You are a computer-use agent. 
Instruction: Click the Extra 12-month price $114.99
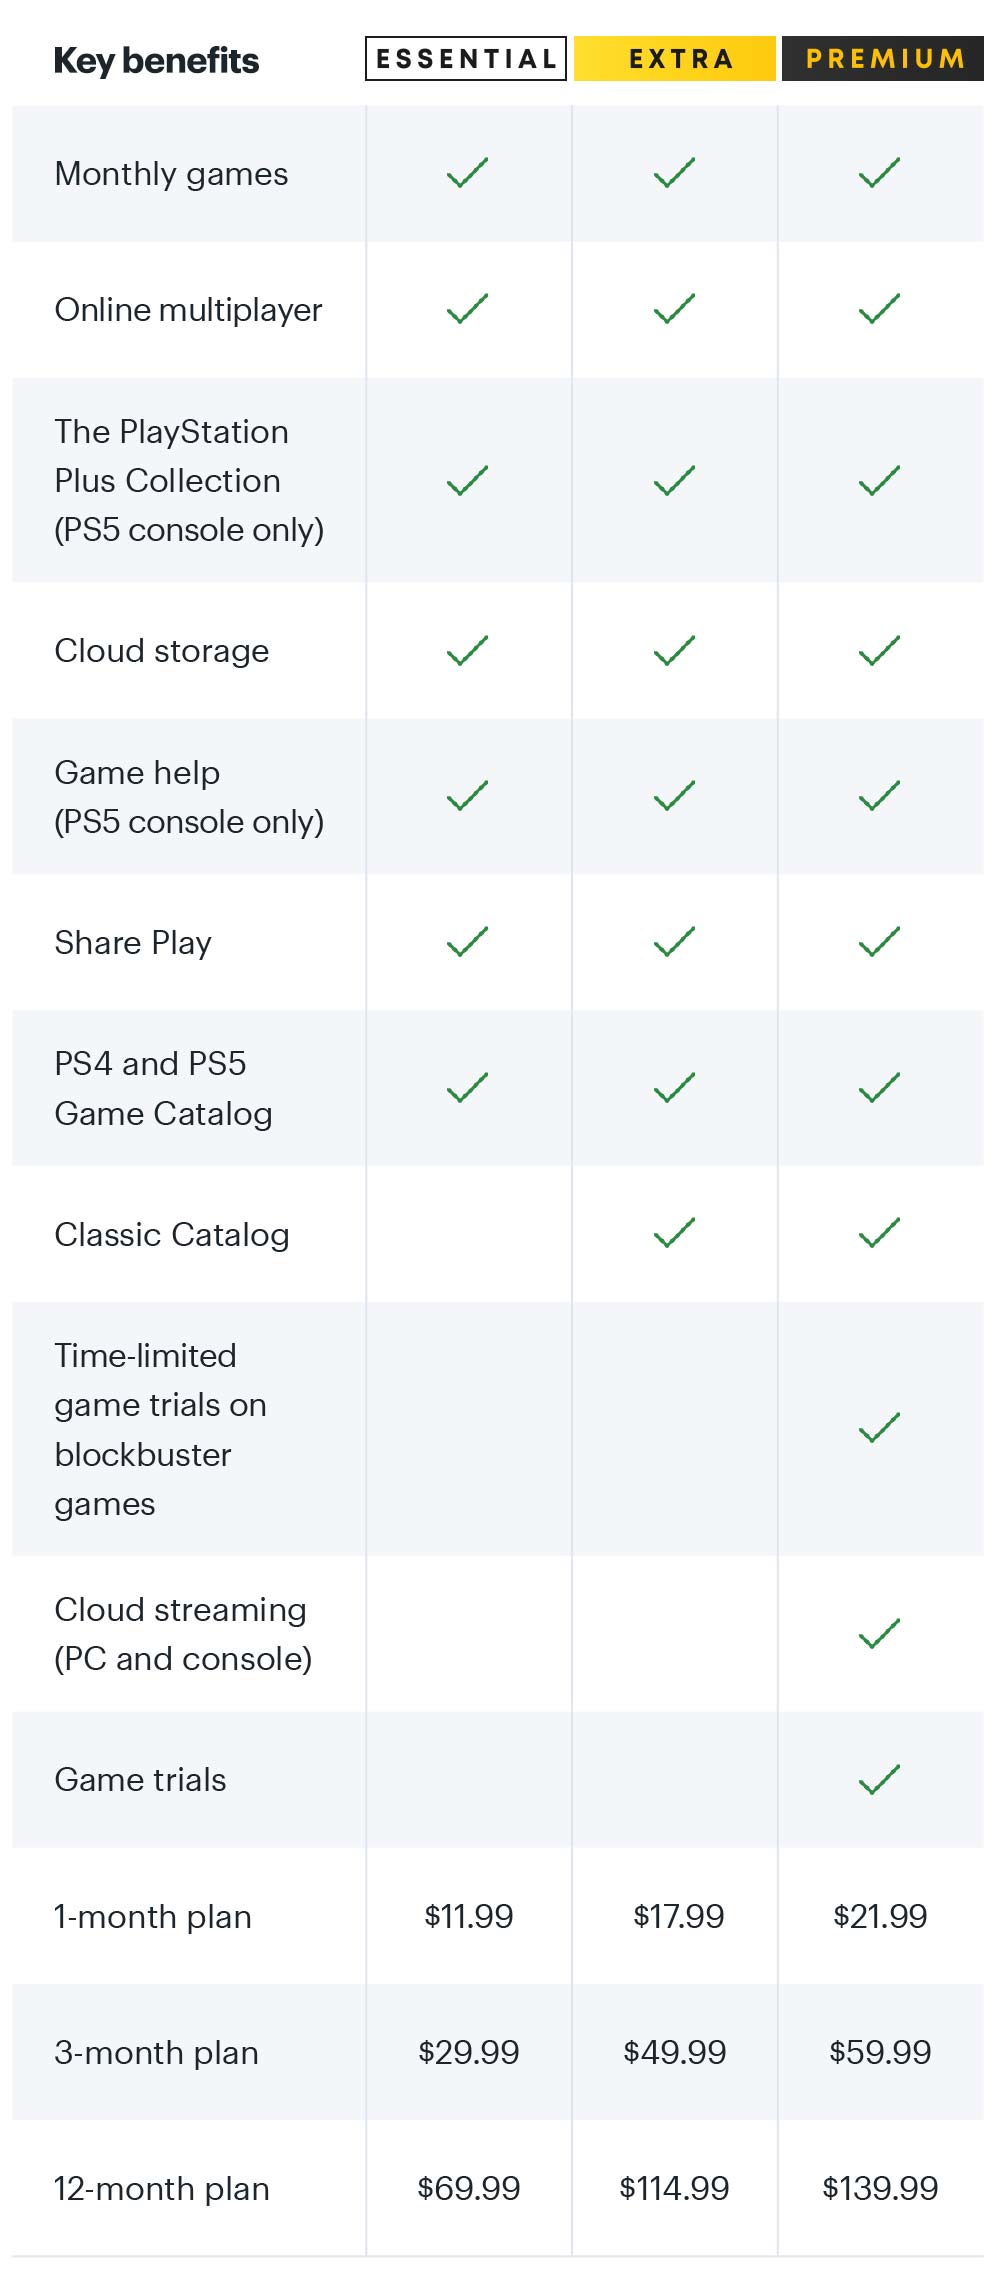point(675,2188)
